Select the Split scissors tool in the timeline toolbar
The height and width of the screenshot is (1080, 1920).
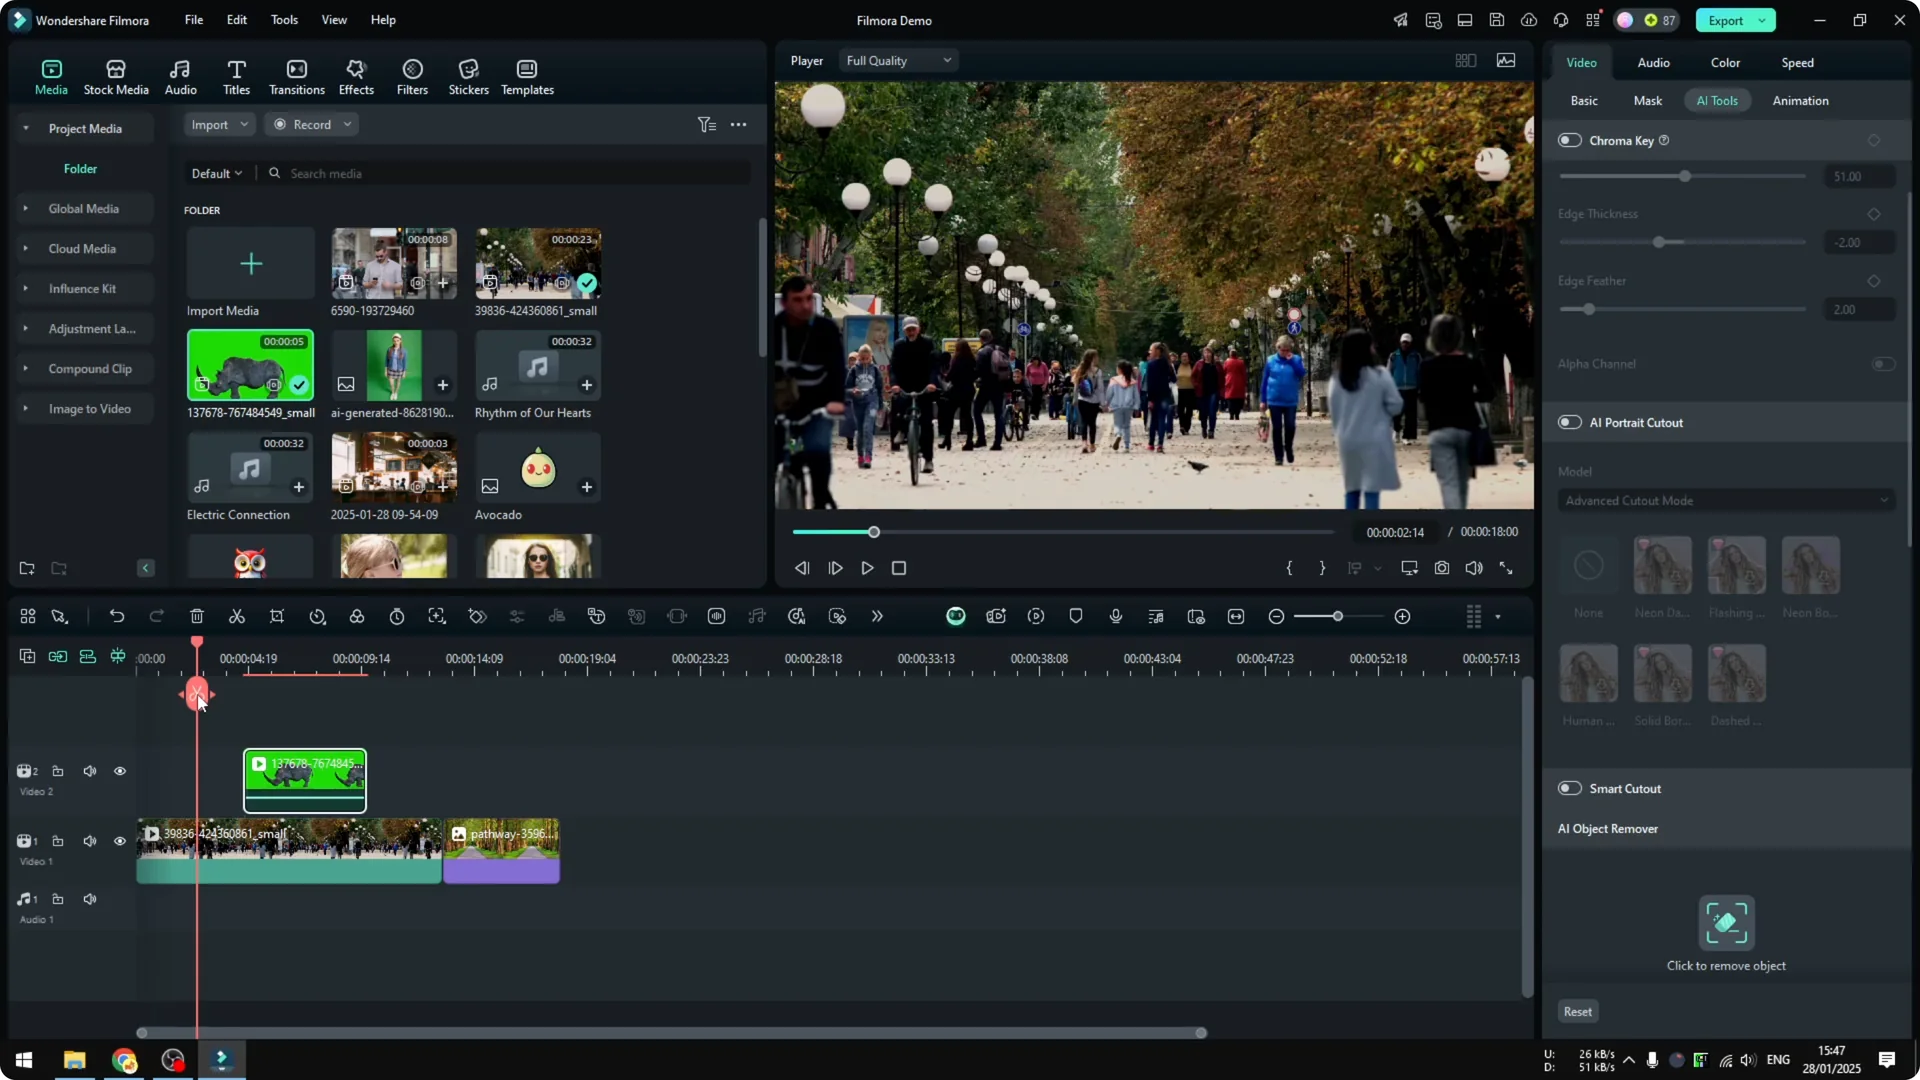[237, 616]
